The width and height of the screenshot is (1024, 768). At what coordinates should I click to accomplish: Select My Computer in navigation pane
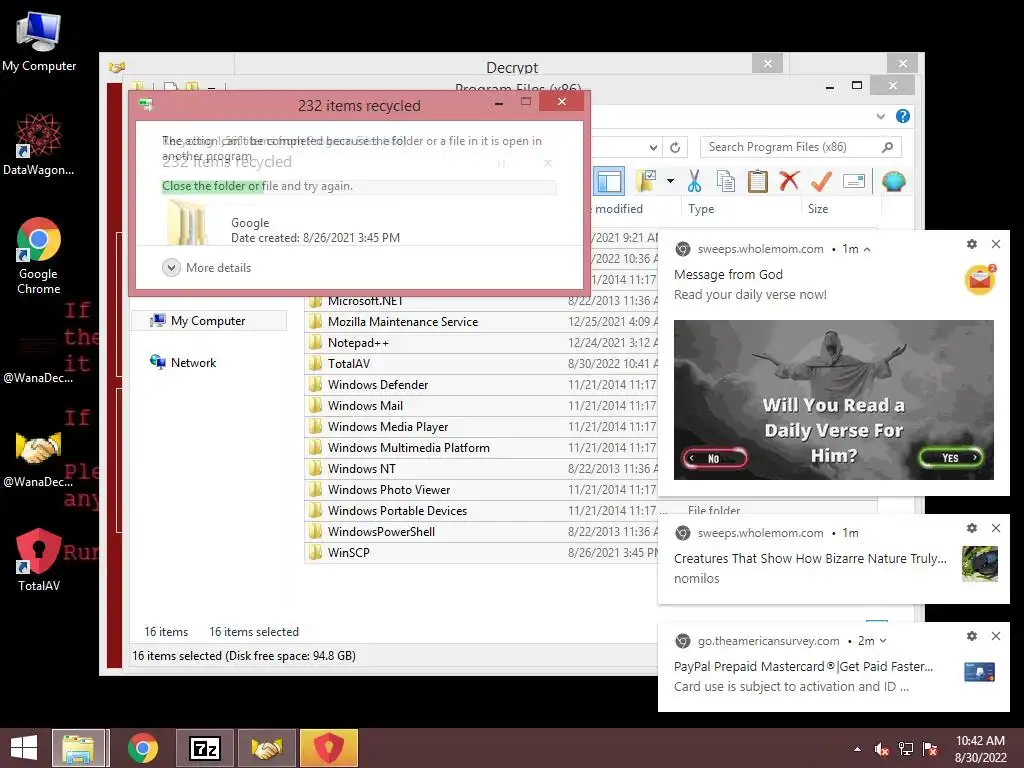click(208, 321)
